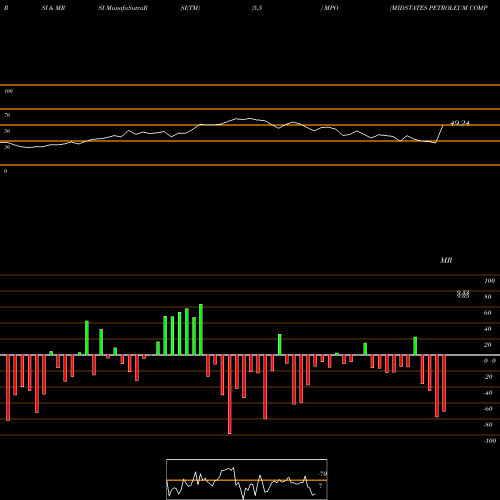The height and width of the screenshot is (500, 500).
Task: Click the 'MR' panel label
Action: tap(446, 260)
